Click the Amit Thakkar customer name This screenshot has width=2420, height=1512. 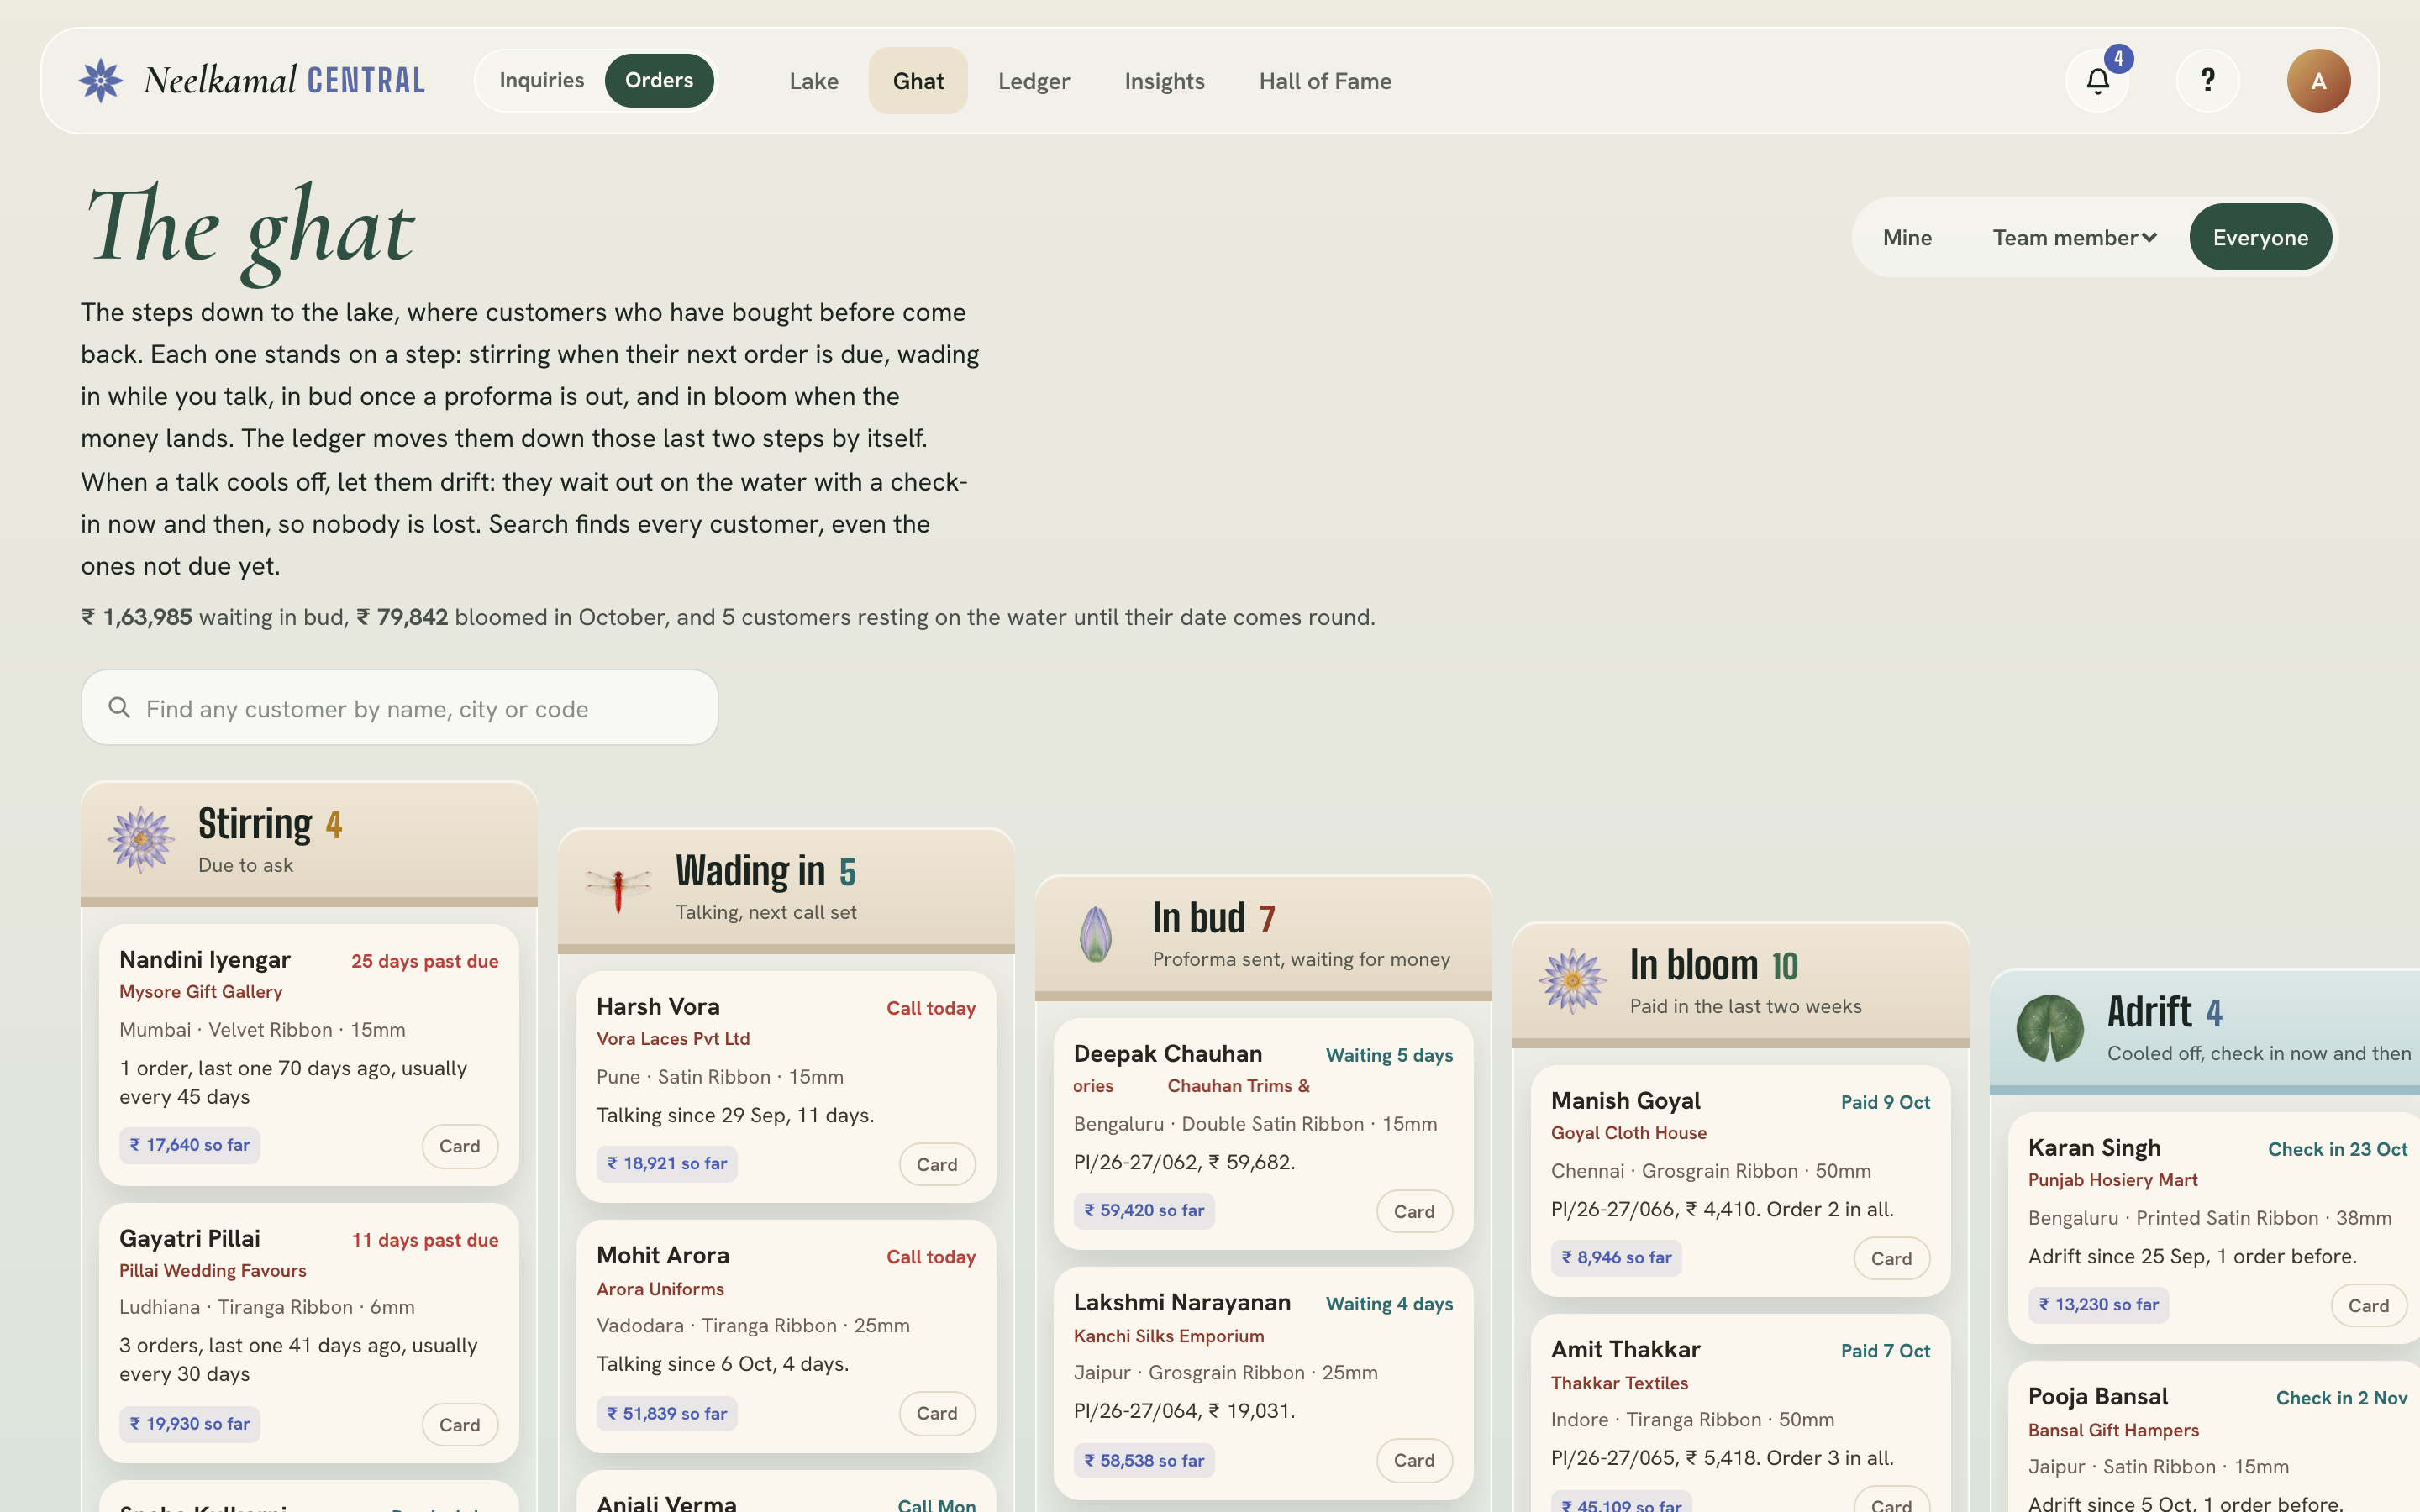click(x=1625, y=1349)
